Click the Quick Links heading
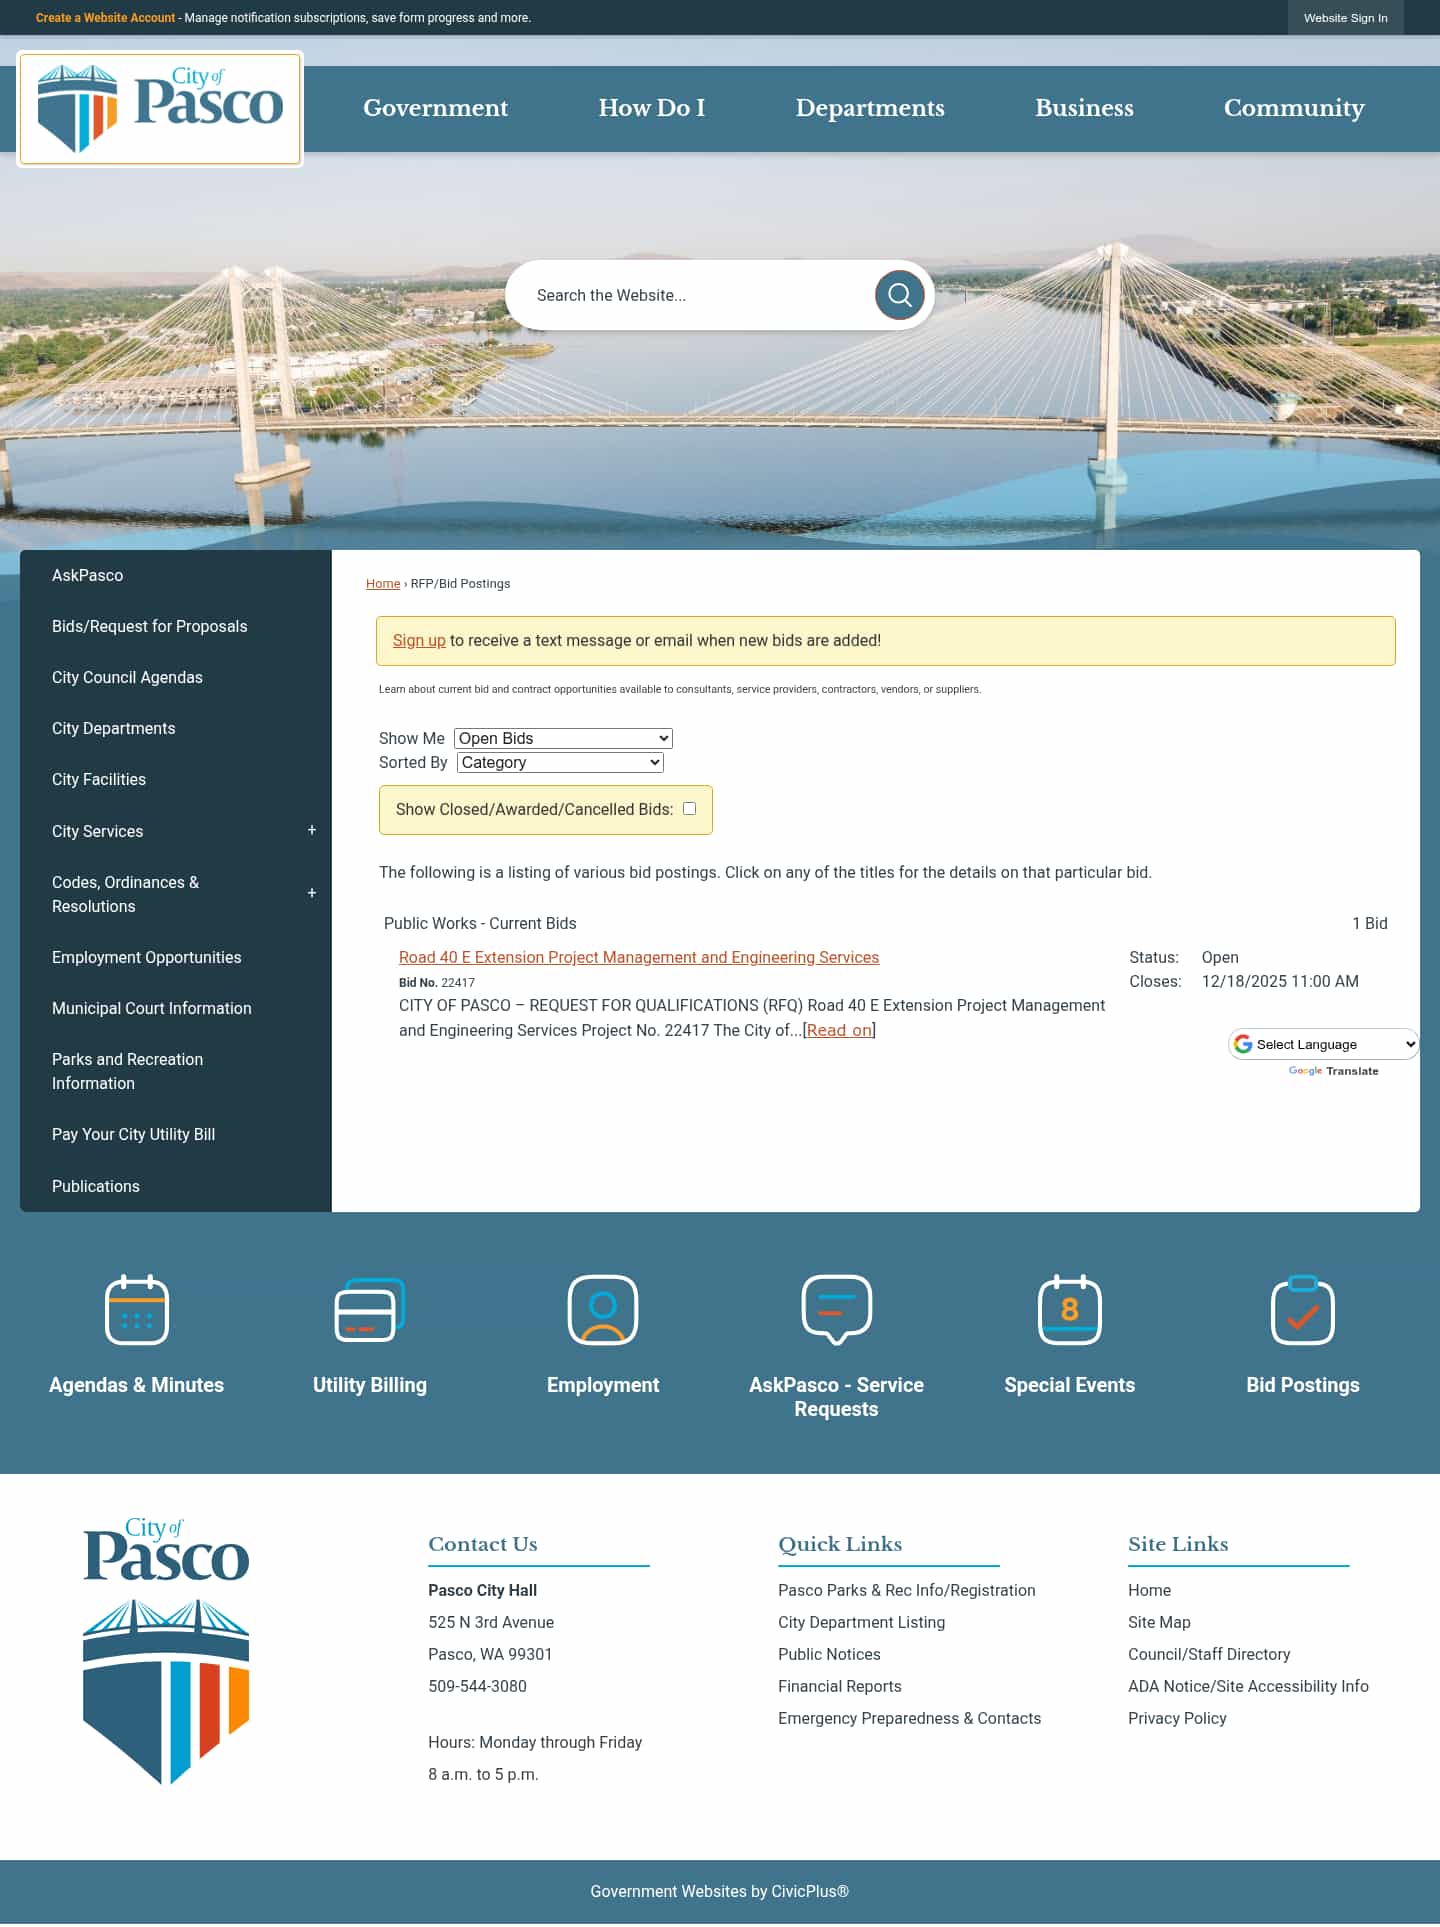 pyautogui.click(x=840, y=1545)
